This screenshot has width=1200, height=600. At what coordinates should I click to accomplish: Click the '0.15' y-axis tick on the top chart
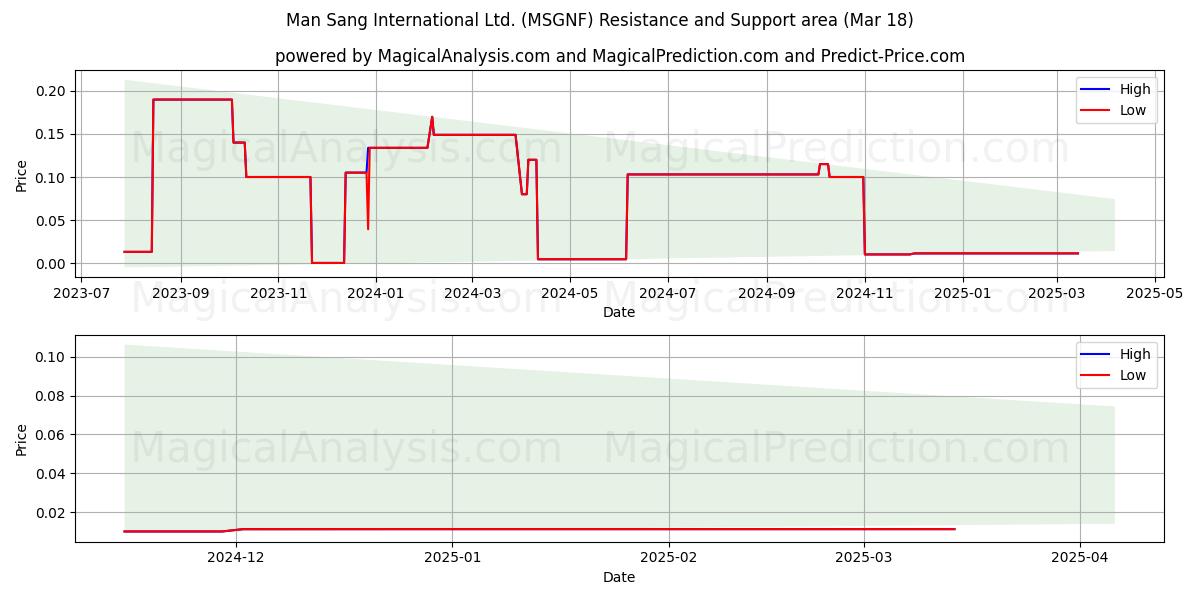(x=52, y=134)
